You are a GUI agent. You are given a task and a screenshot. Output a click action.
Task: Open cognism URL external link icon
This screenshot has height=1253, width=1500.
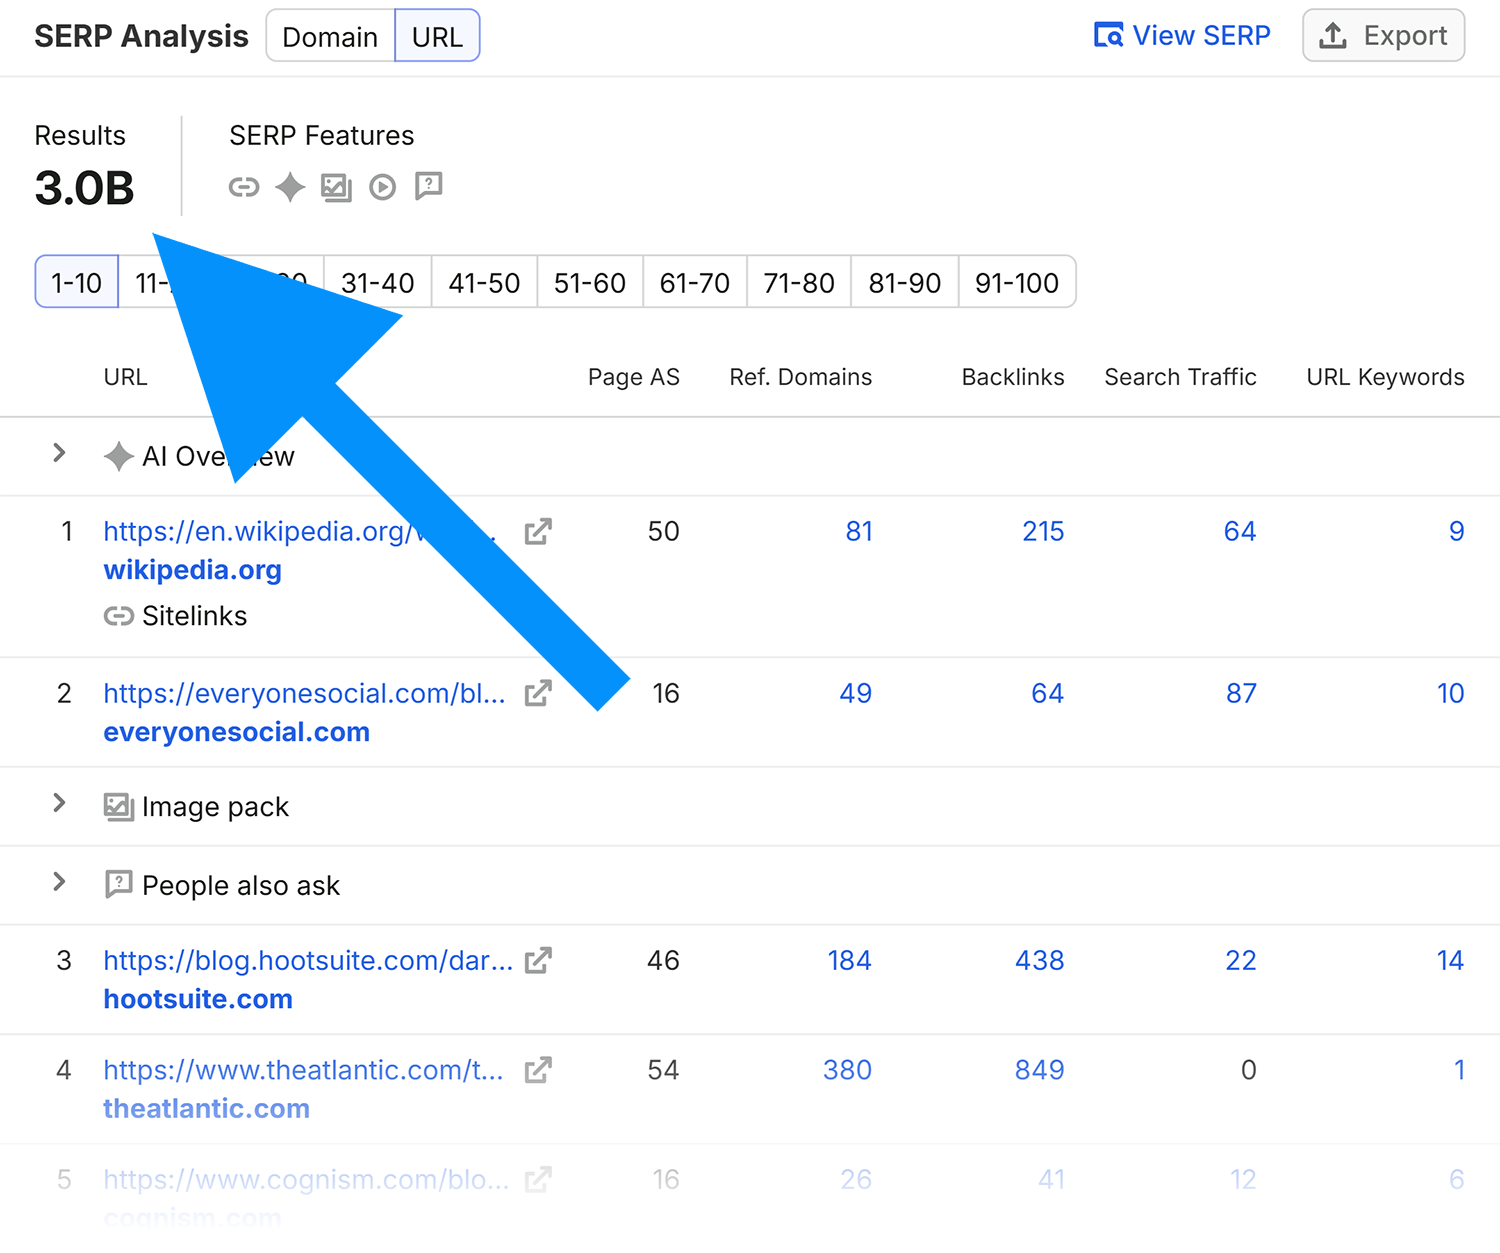(x=538, y=1179)
